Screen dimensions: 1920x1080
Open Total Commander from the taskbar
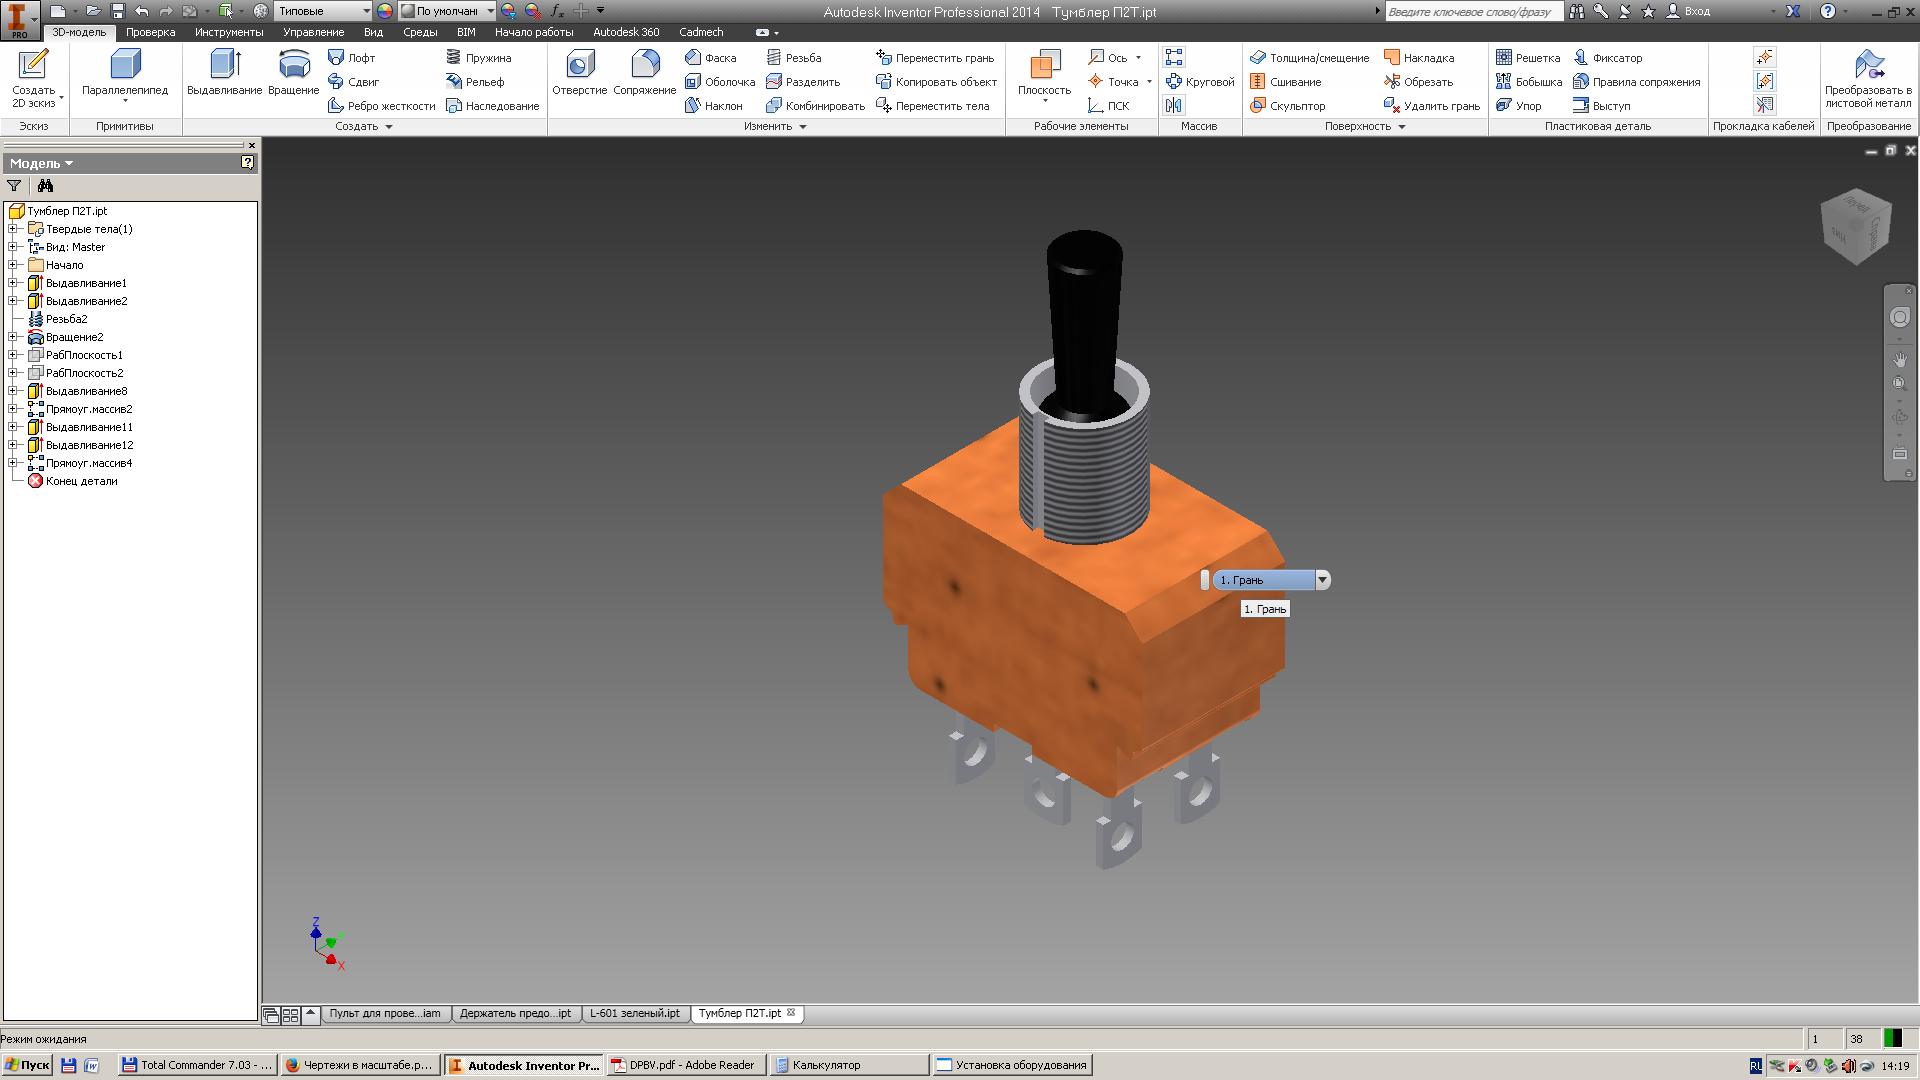click(197, 1065)
